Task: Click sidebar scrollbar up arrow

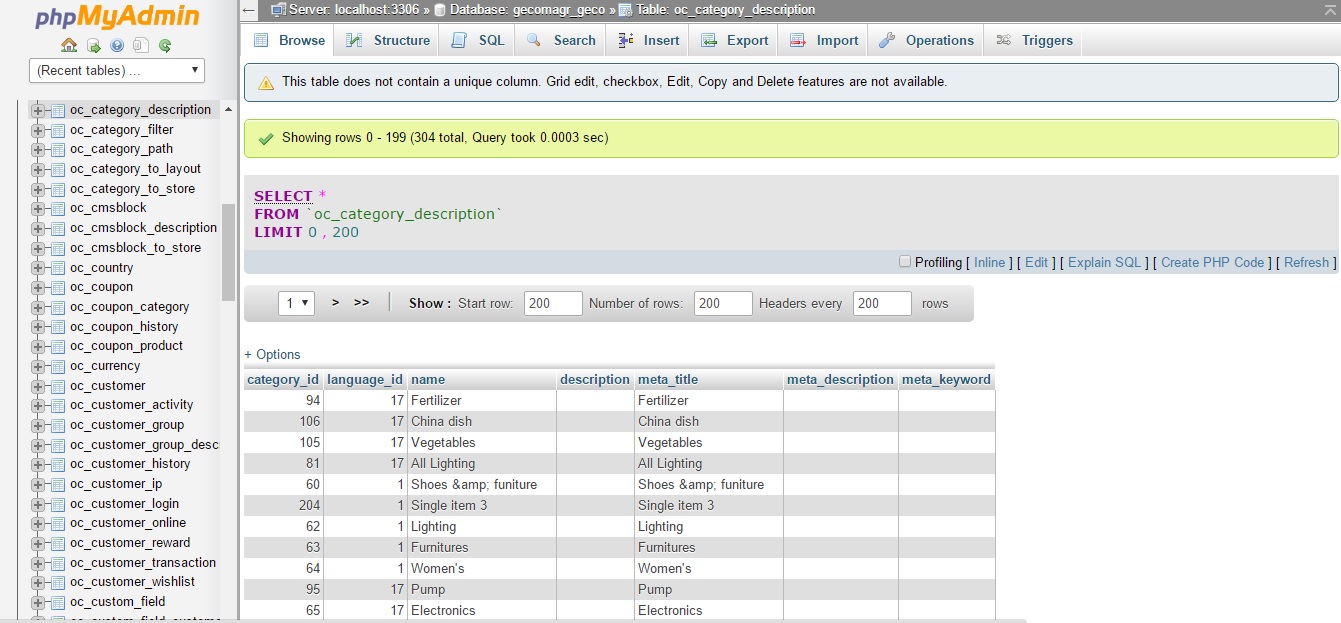Action: (x=228, y=110)
